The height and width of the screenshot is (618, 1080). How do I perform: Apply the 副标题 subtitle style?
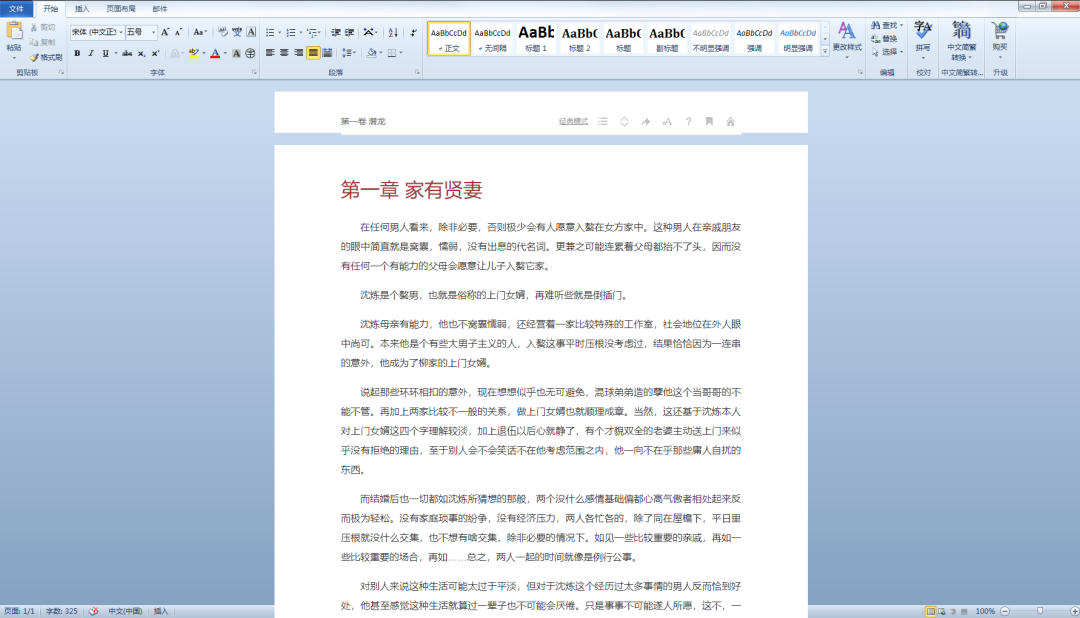[667, 38]
